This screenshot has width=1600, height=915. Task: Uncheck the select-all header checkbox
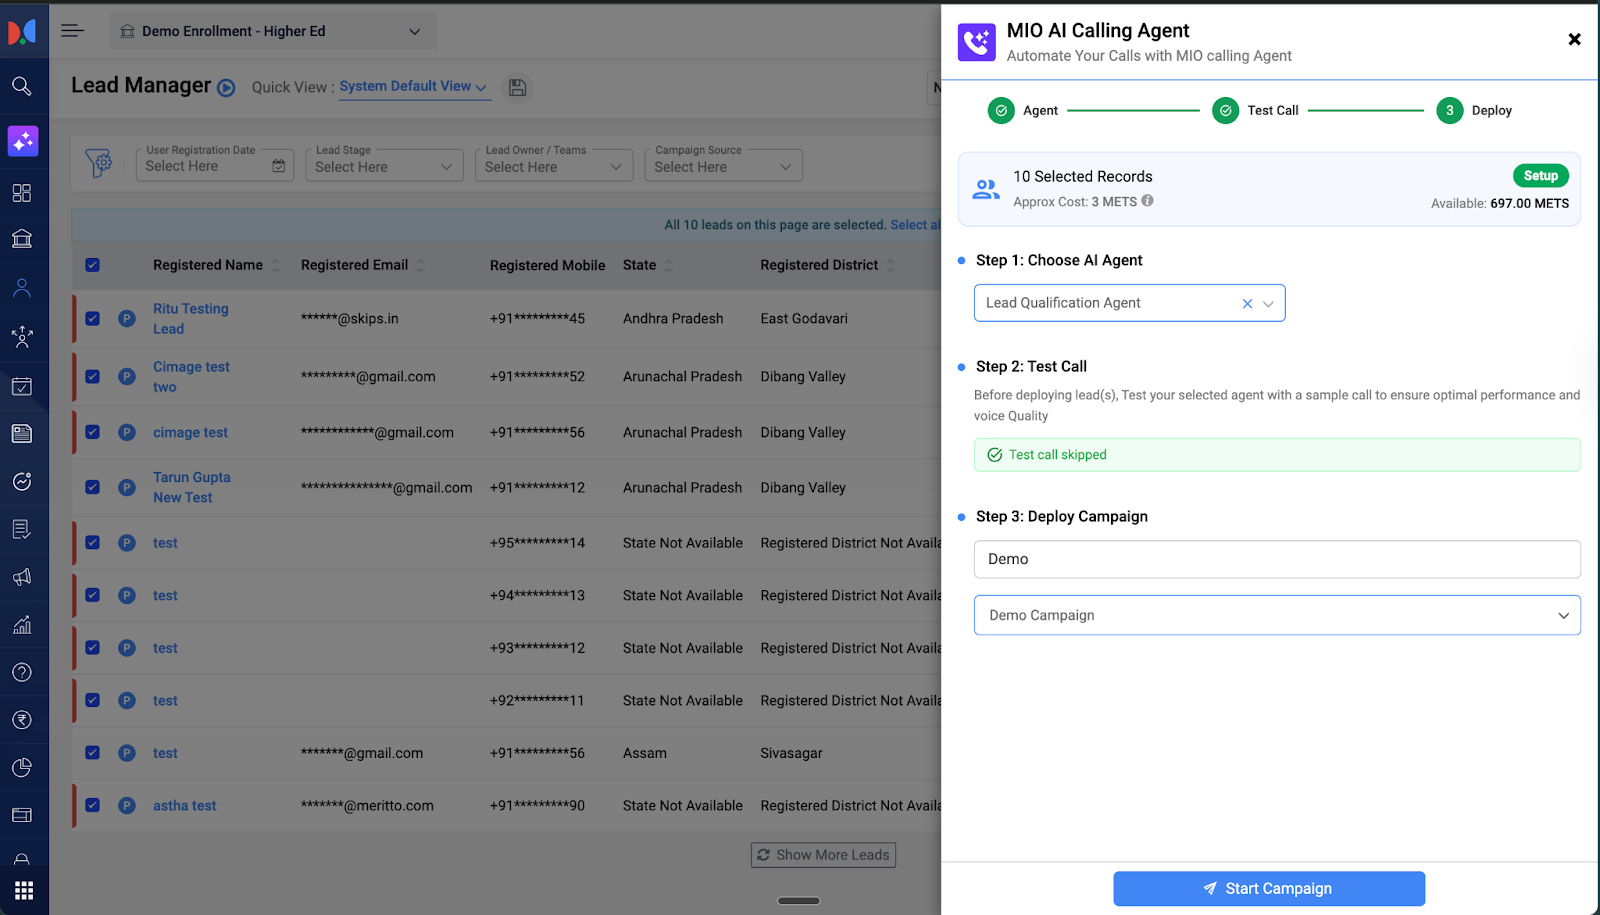click(x=93, y=265)
